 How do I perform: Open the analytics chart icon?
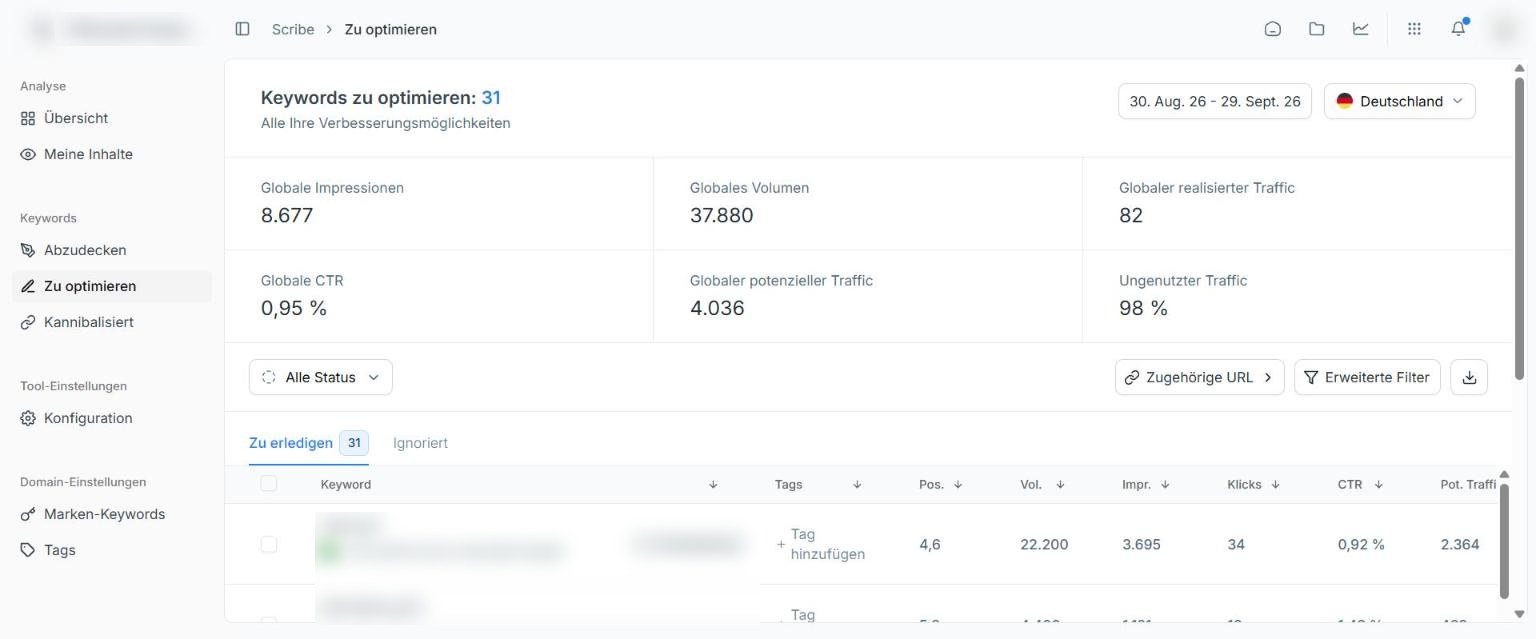(1361, 29)
